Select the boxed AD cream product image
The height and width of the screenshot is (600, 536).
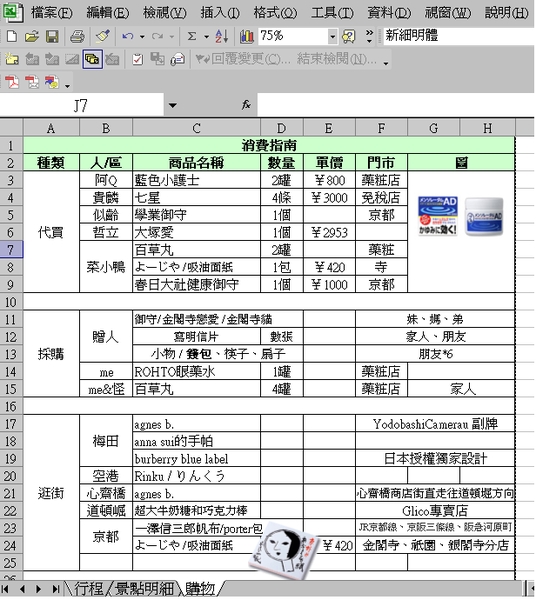pyautogui.click(x=438, y=216)
